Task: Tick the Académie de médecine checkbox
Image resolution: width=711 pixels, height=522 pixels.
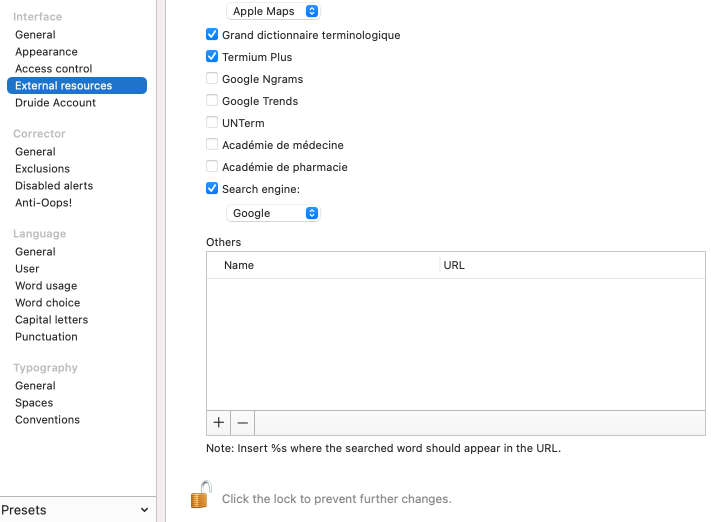Action: point(212,145)
